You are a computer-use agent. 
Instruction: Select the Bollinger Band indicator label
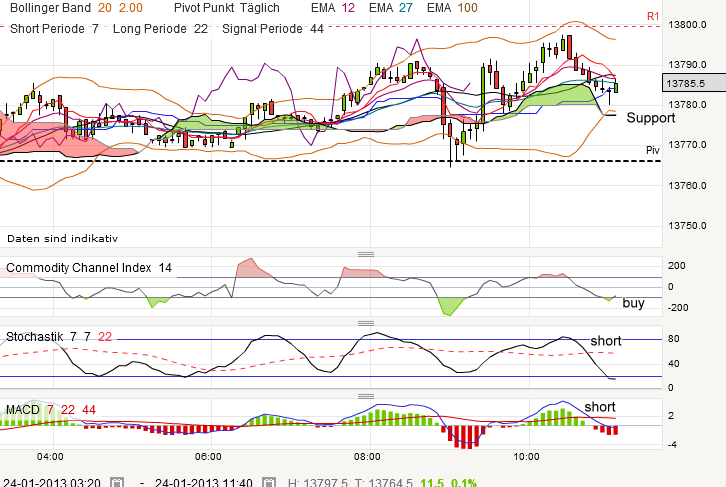[x=50, y=8]
